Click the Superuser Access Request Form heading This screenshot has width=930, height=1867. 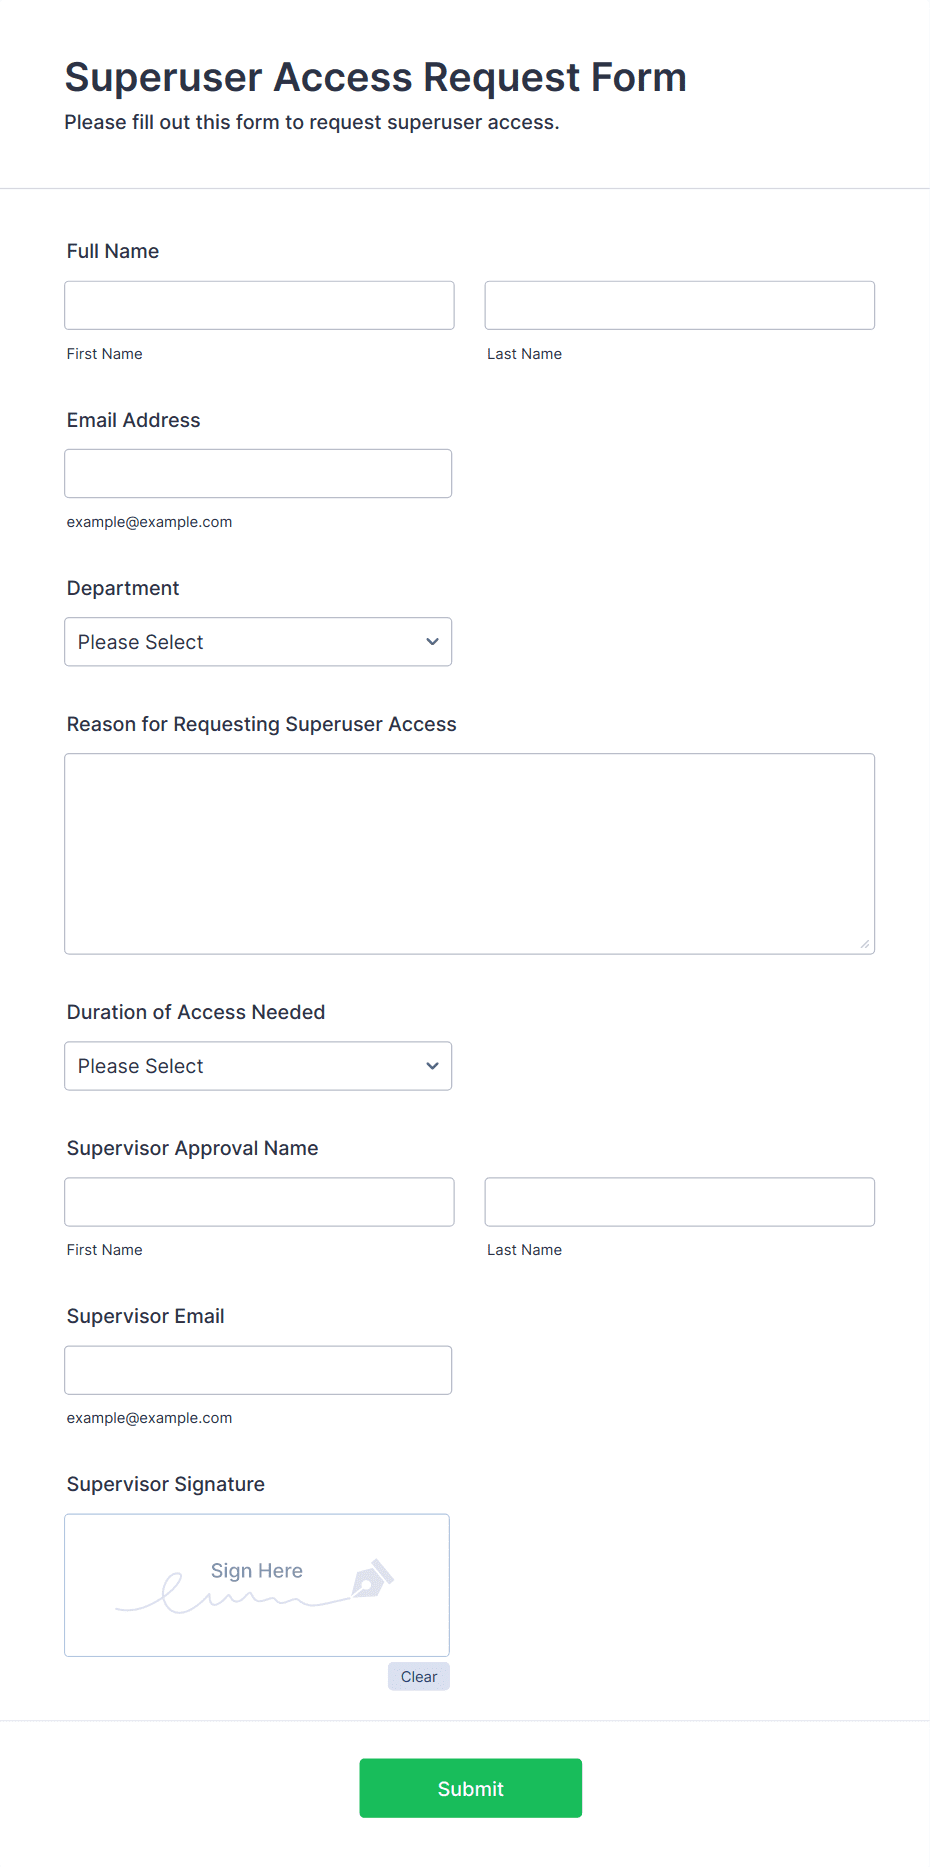click(375, 78)
